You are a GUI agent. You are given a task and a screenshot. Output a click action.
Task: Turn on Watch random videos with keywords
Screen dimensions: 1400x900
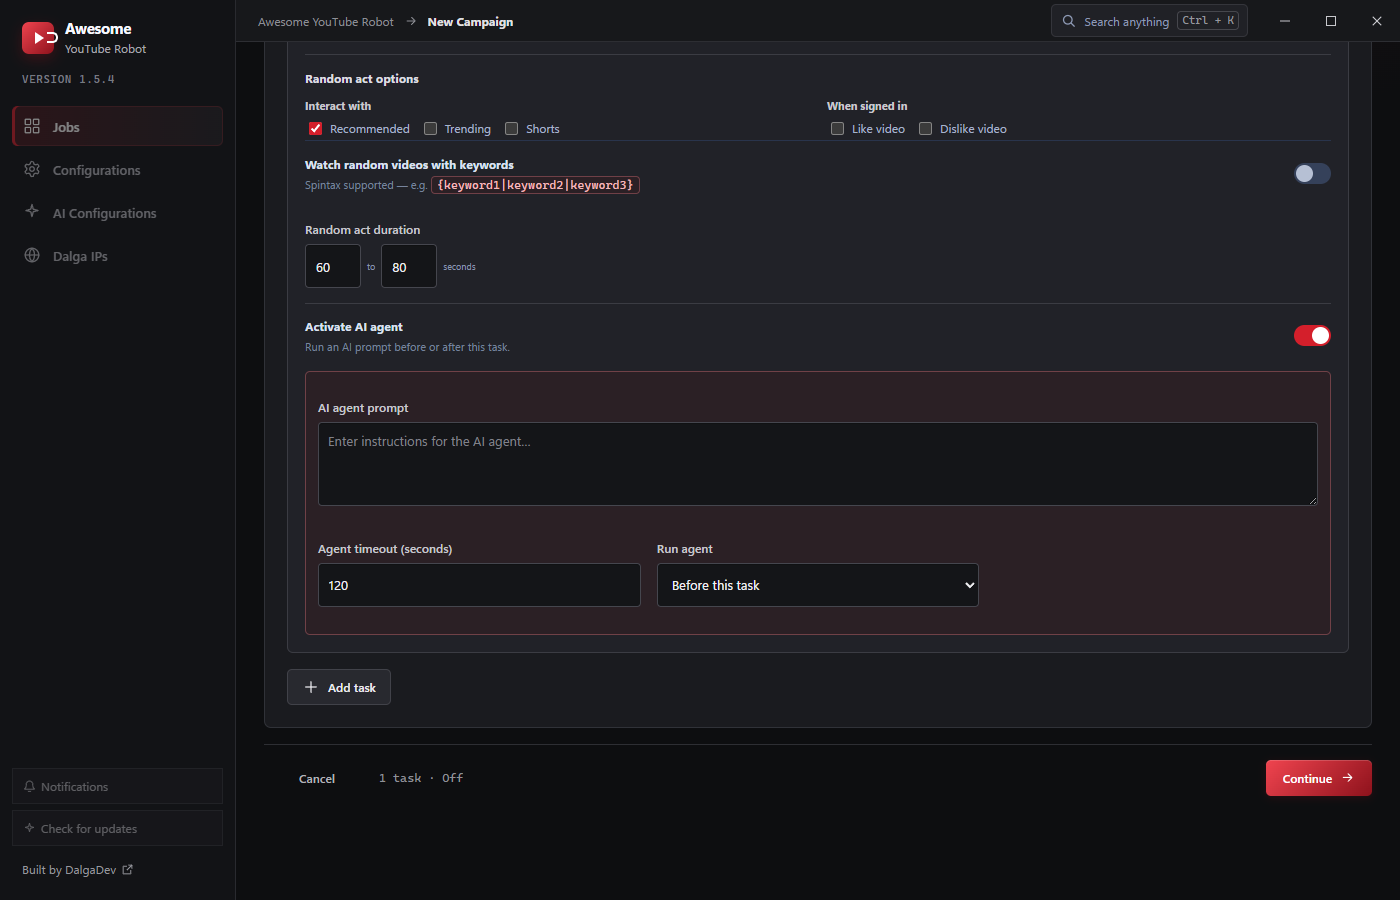1312,174
